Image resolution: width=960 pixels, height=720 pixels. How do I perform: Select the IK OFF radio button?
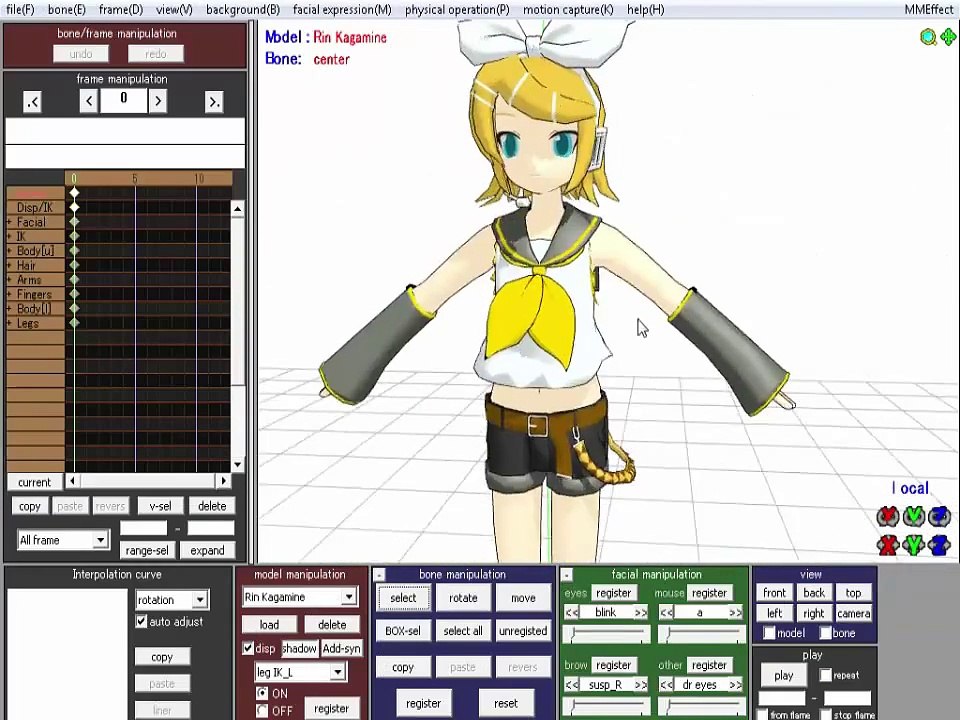262,710
